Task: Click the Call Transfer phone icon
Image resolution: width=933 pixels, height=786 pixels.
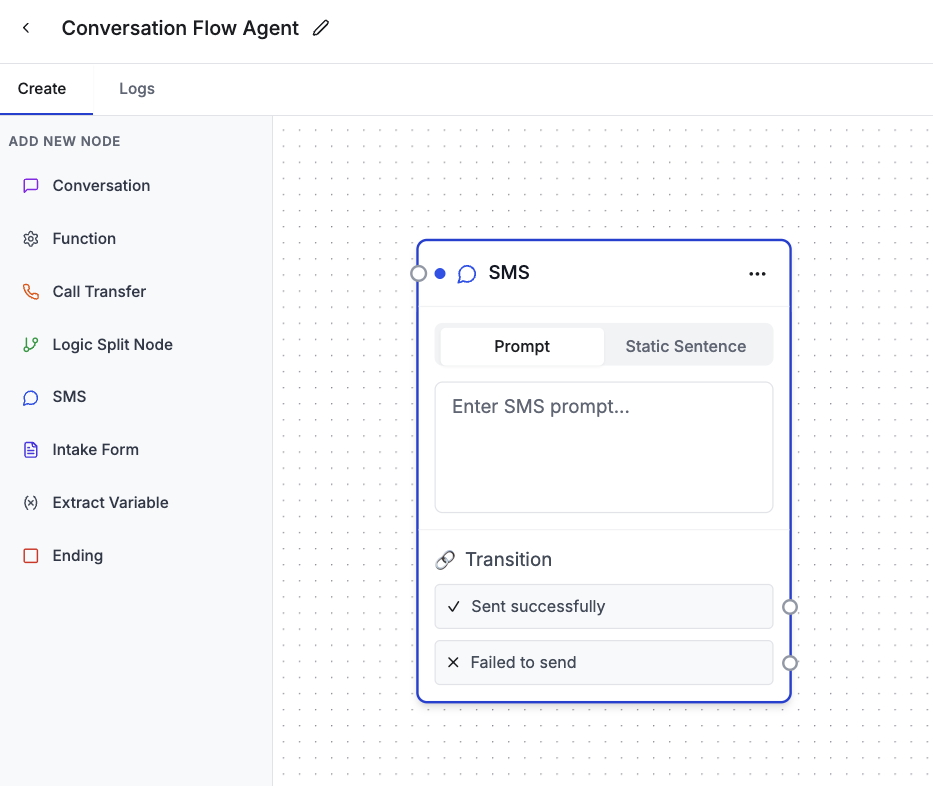Action: point(30,292)
